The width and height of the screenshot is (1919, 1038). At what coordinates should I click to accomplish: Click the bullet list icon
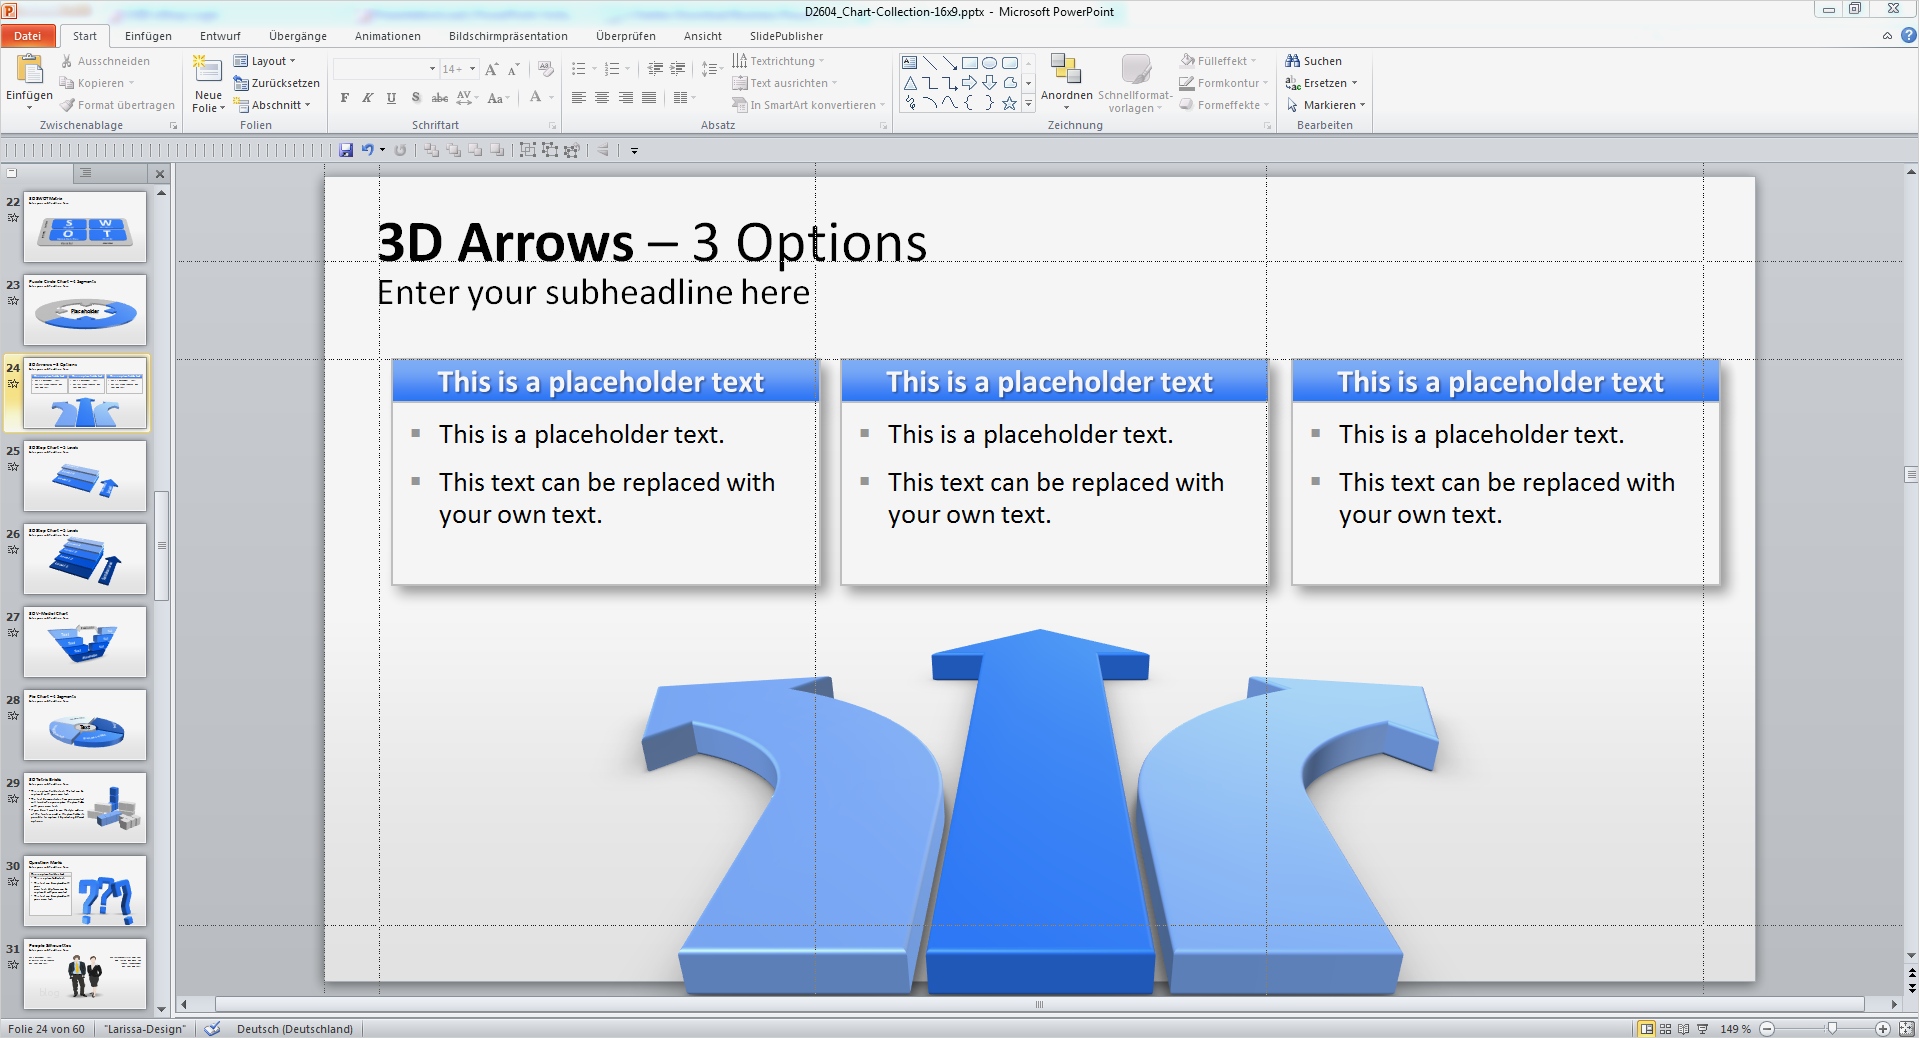coord(578,69)
